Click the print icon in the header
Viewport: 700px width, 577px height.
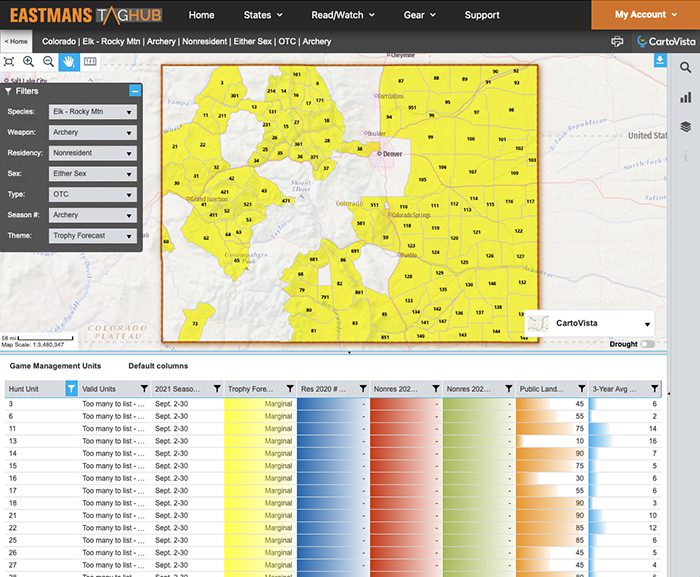pyautogui.click(x=617, y=42)
